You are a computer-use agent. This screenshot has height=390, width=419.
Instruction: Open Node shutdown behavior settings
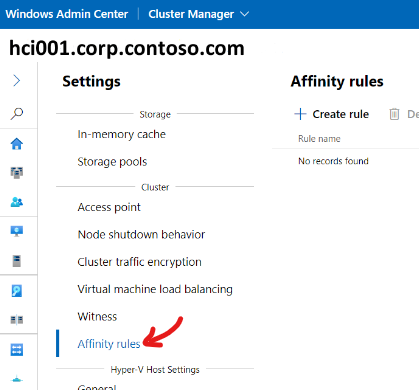tap(141, 235)
